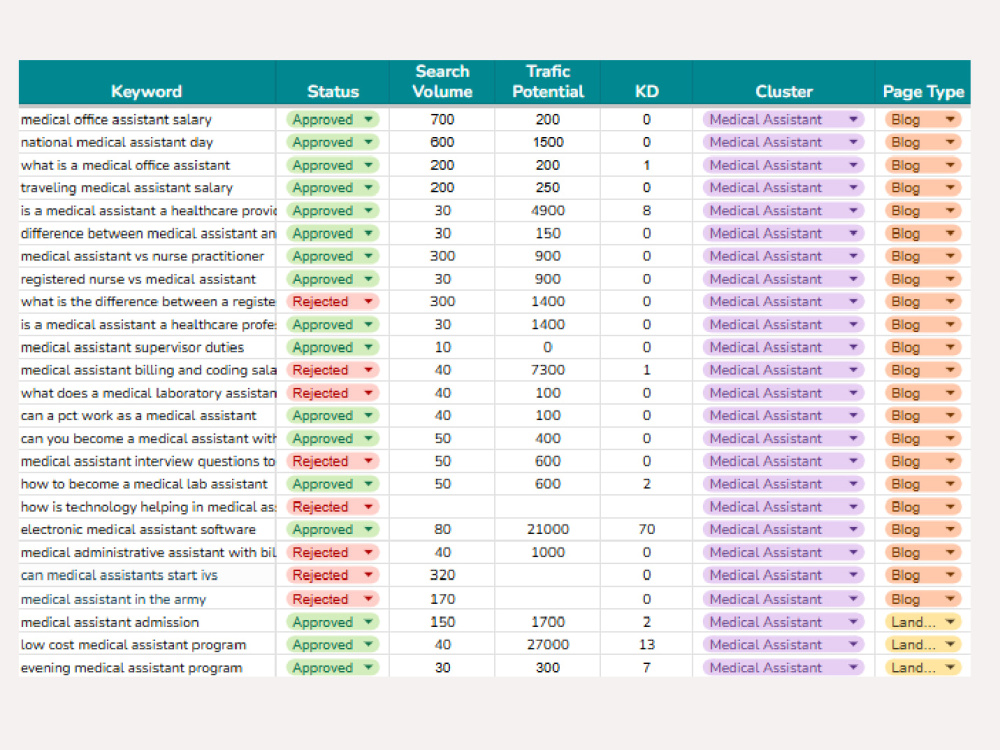Open Page Type dropdown for low cost medical assistant program

(922, 645)
